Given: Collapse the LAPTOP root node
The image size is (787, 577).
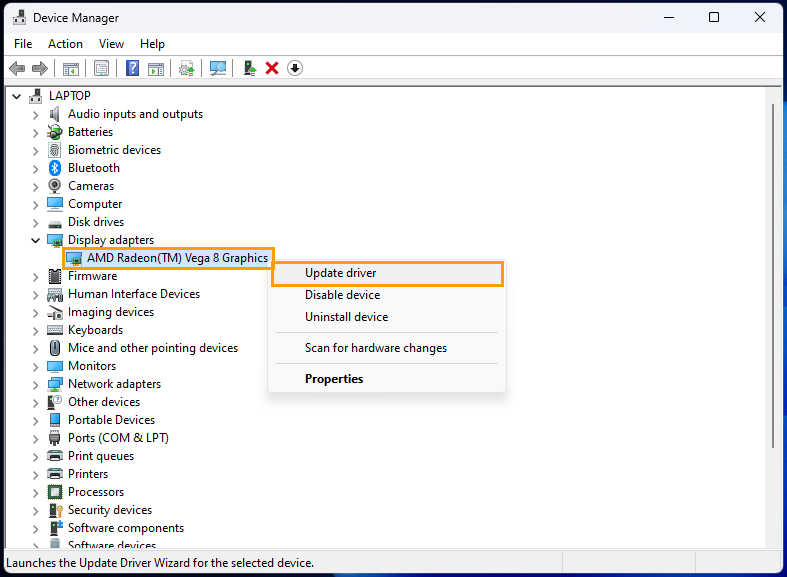Looking at the screenshot, I should (17, 96).
